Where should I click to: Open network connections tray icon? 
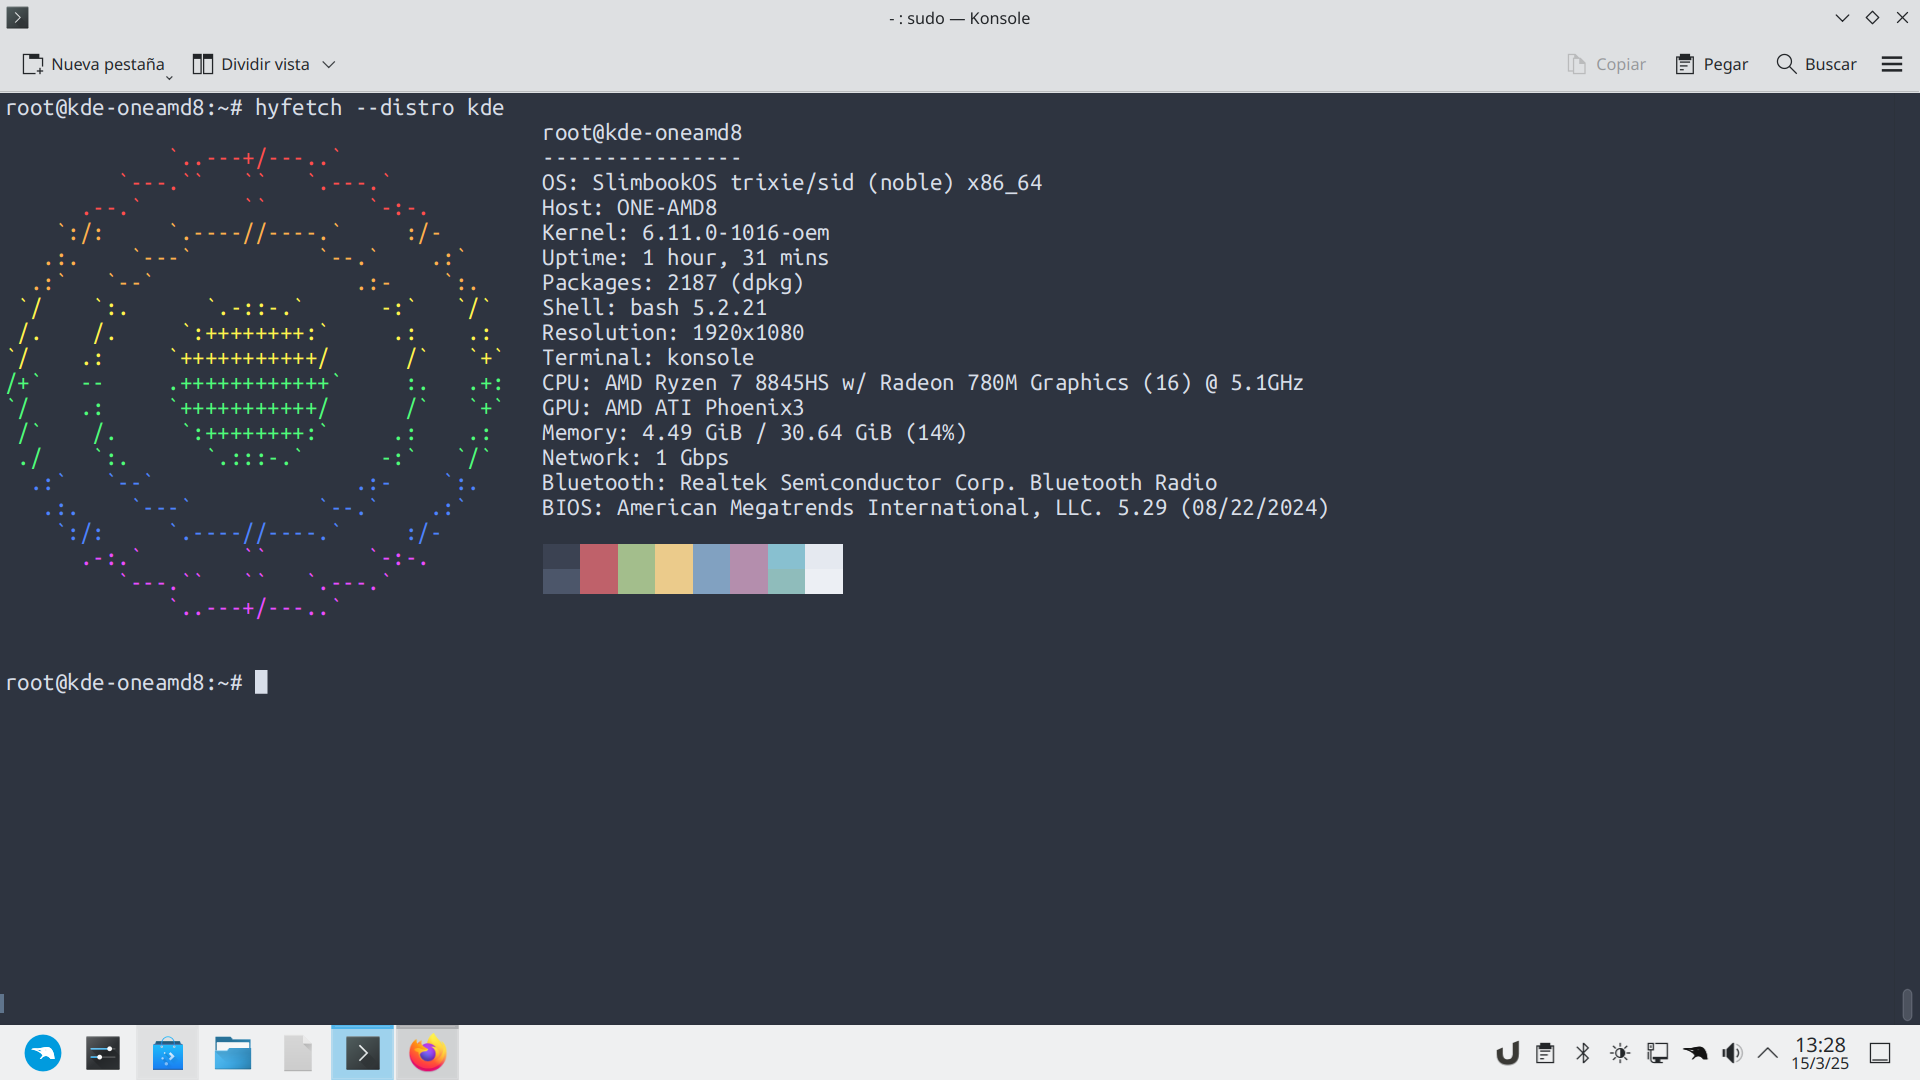click(x=1657, y=1053)
